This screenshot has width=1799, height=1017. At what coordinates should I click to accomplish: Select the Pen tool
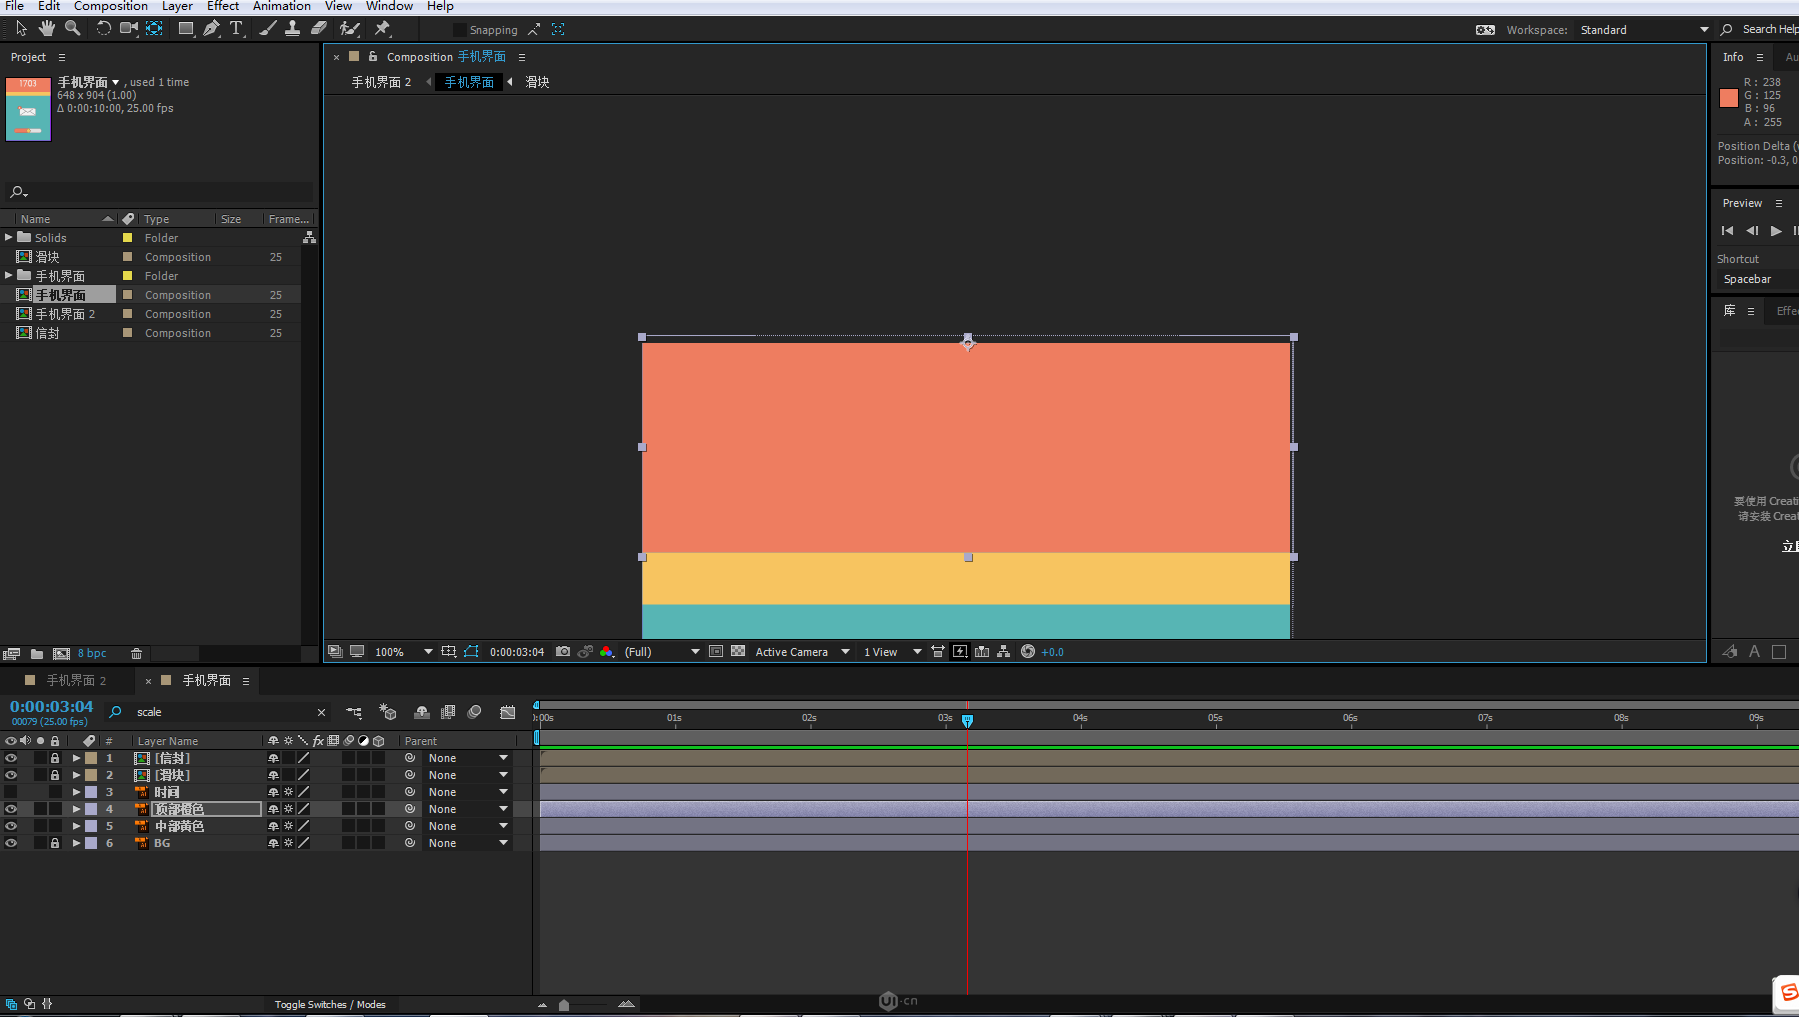[x=211, y=29]
